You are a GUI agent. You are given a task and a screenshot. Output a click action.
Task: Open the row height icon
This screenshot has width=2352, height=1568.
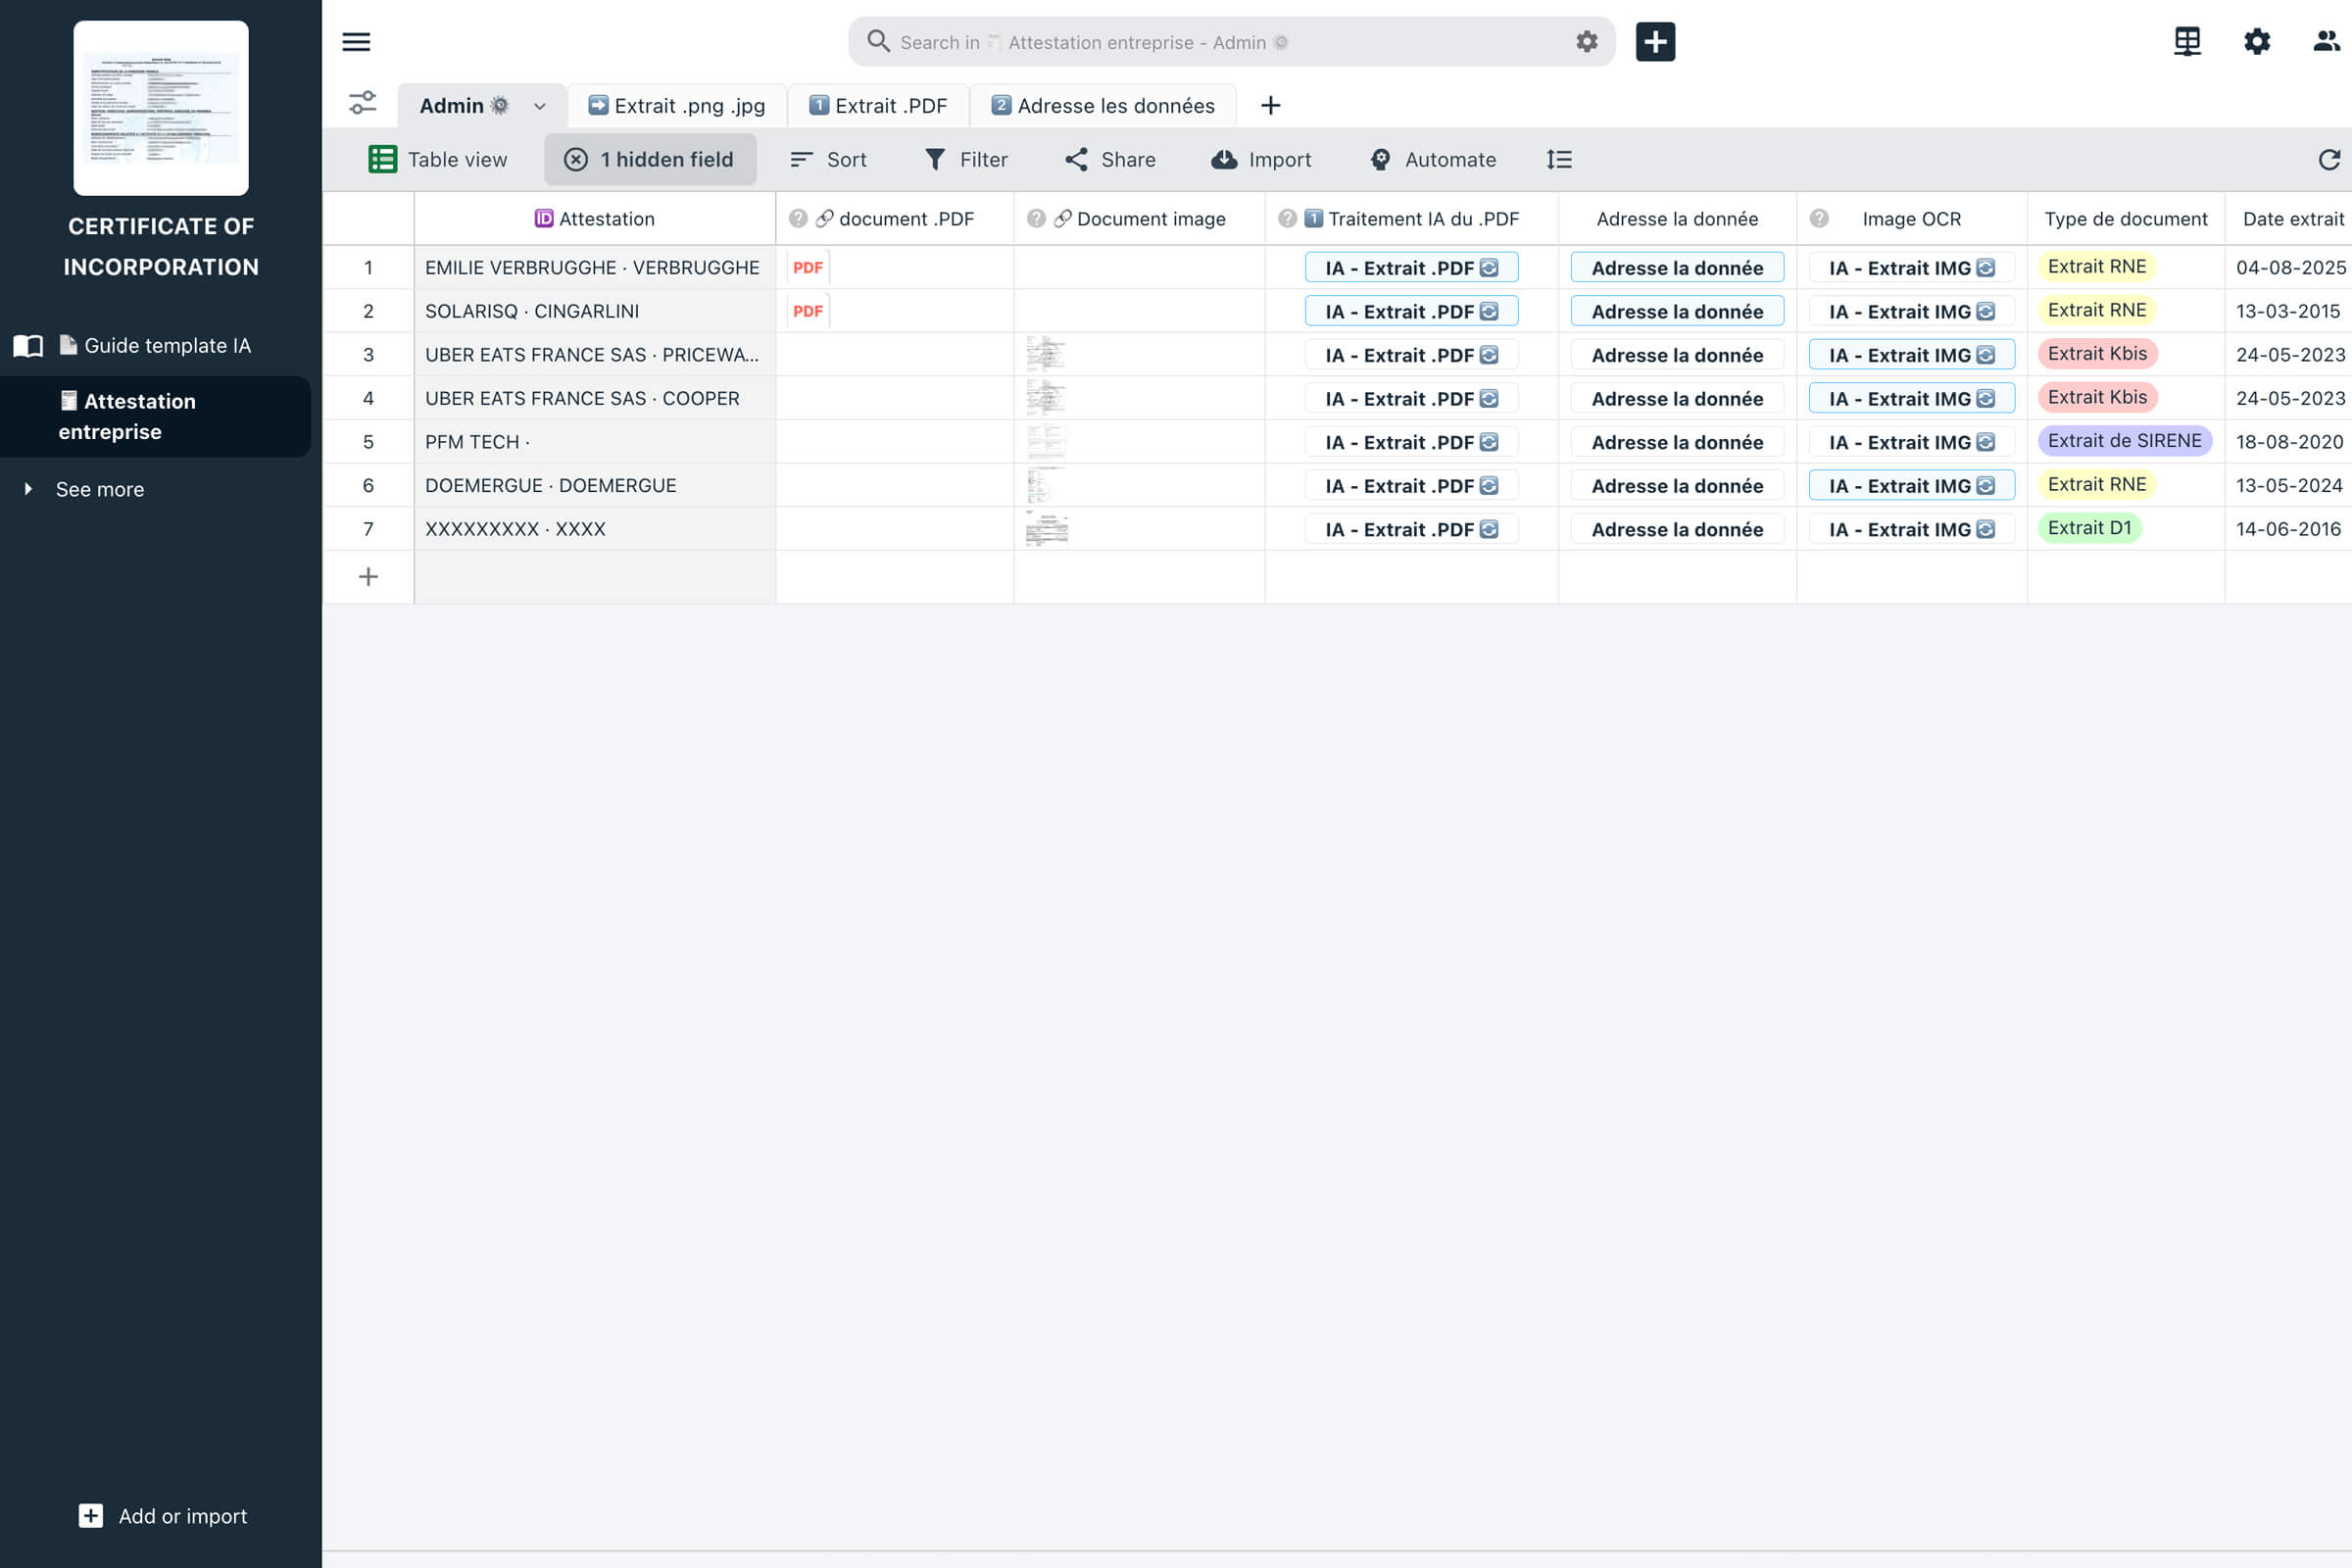click(x=1558, y=160)
